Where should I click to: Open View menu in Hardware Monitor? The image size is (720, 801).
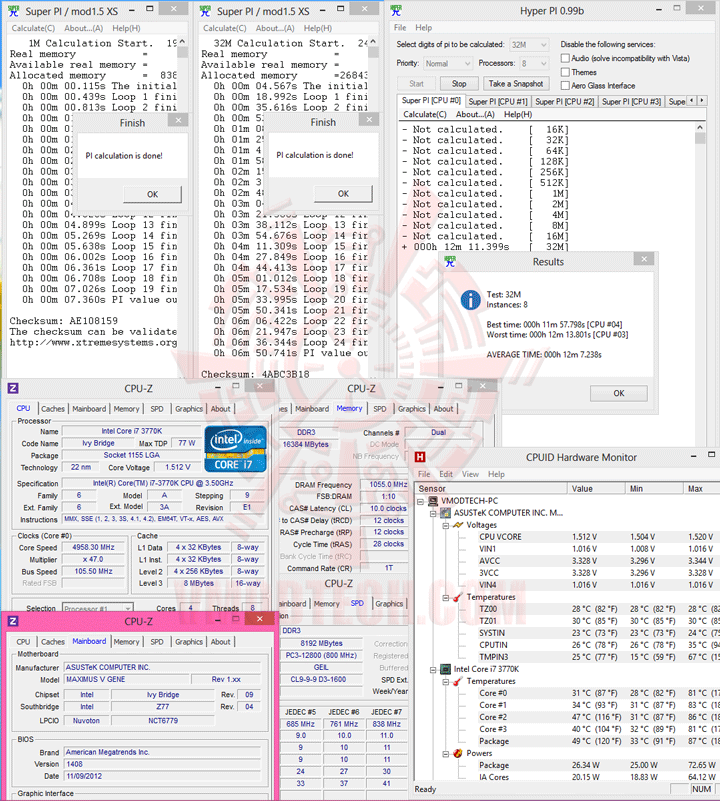pos(470,474)
